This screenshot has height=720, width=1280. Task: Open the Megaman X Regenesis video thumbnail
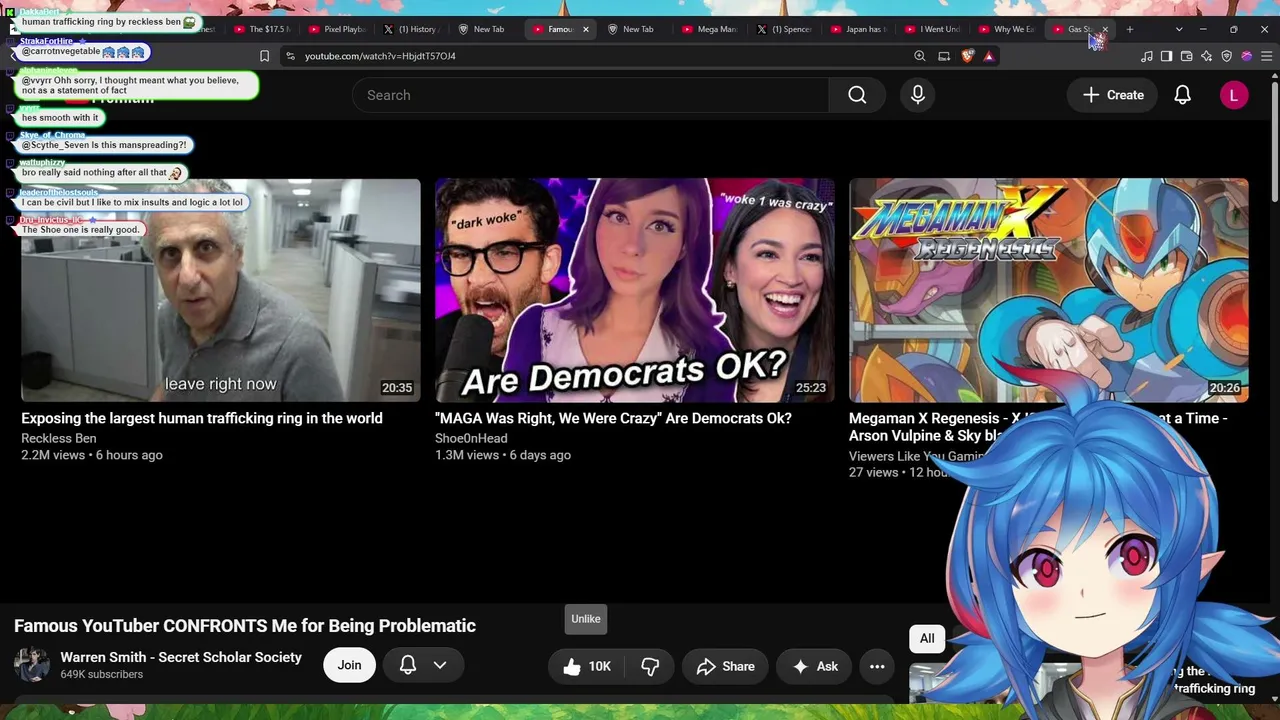click(x=1049, y=290)
